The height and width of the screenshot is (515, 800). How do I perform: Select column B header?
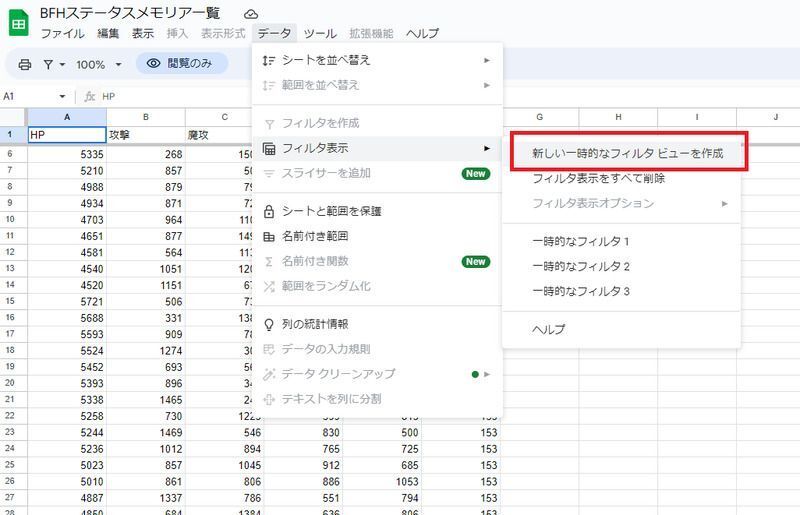pyautogui.click(x=146, y=117)
